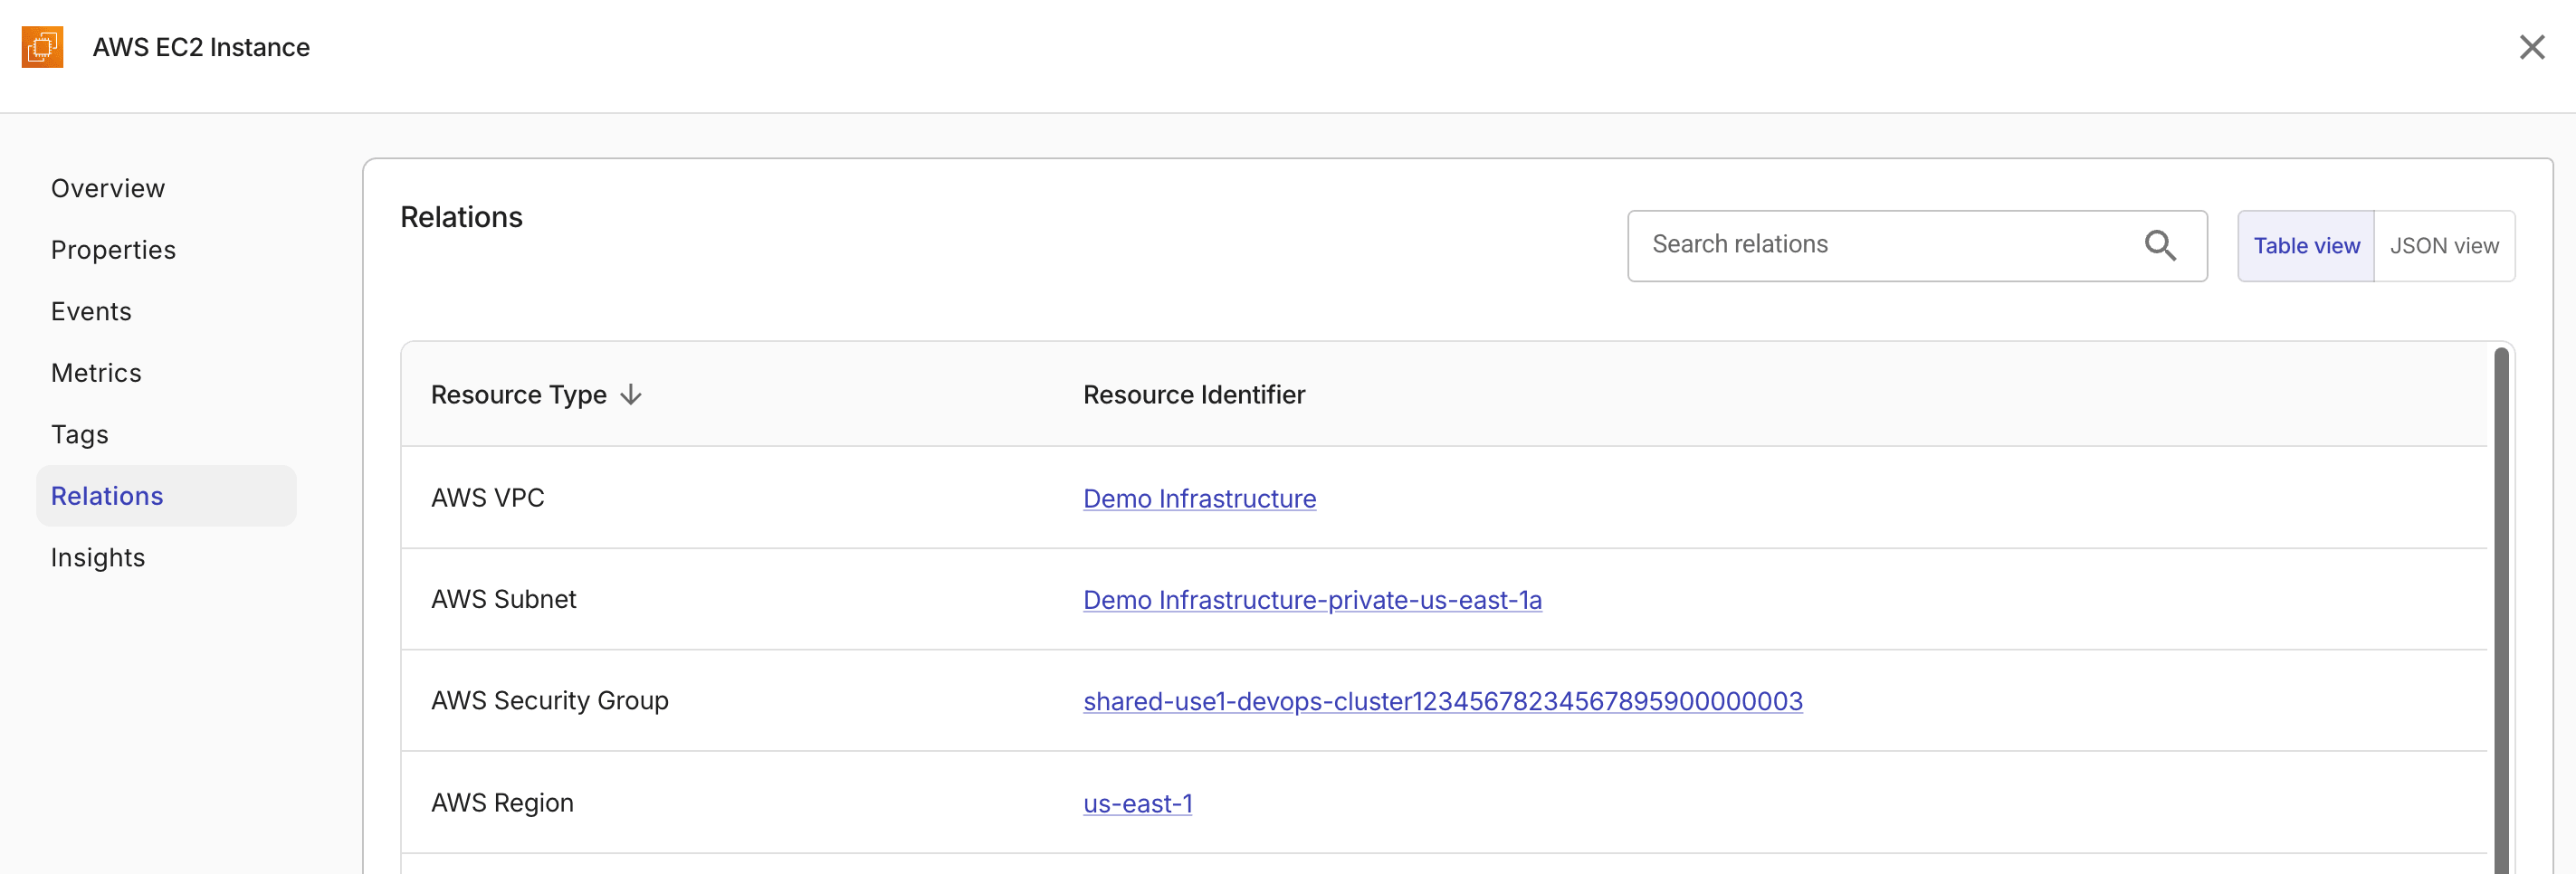The height and width of the screenshot is (874, 2576).
Task: Click the relations table vertical scrollbar
Action: pos(2500,610)
